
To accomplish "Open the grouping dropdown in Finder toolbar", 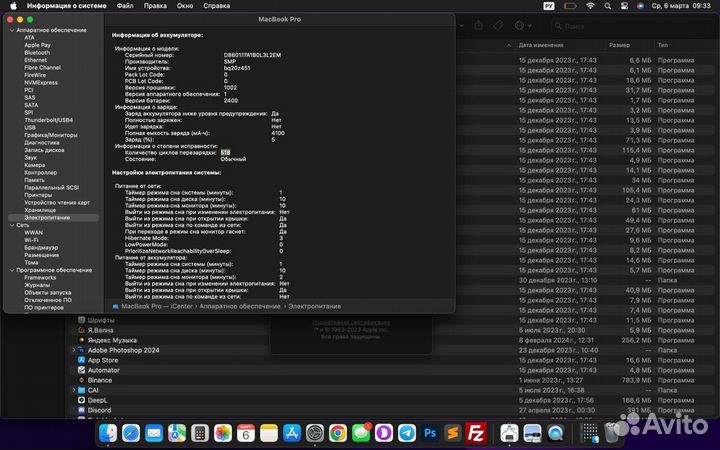I will tap(461, 26).
